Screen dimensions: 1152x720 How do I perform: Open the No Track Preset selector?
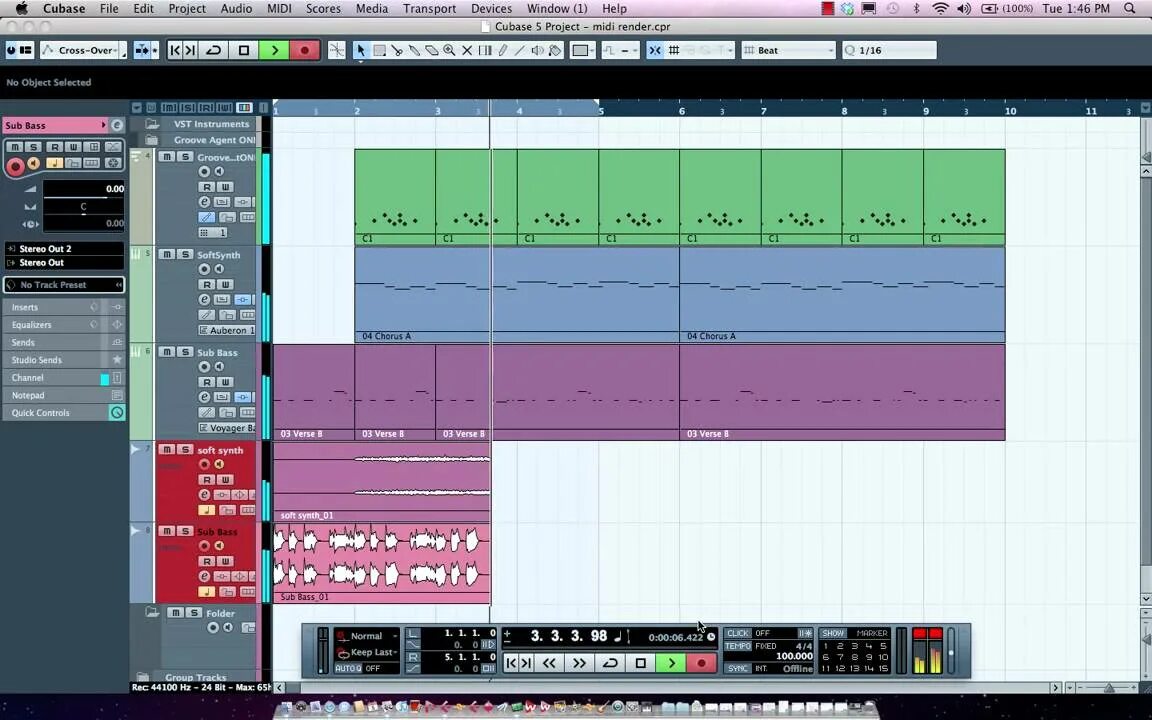[64, 284]
